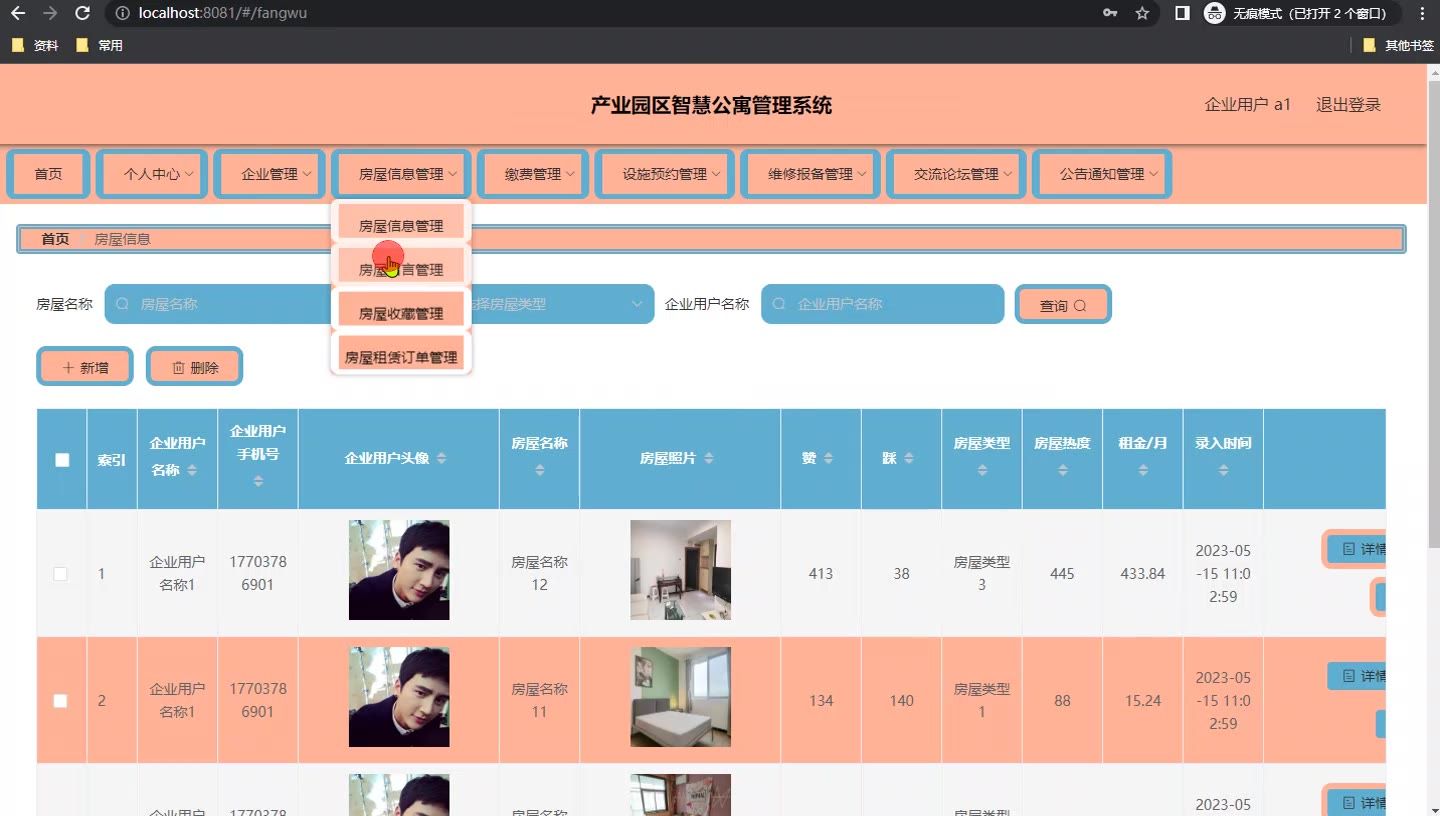Open the incognito mode indicator
The image size is (1440, 816).
[x=1302, y=13]
